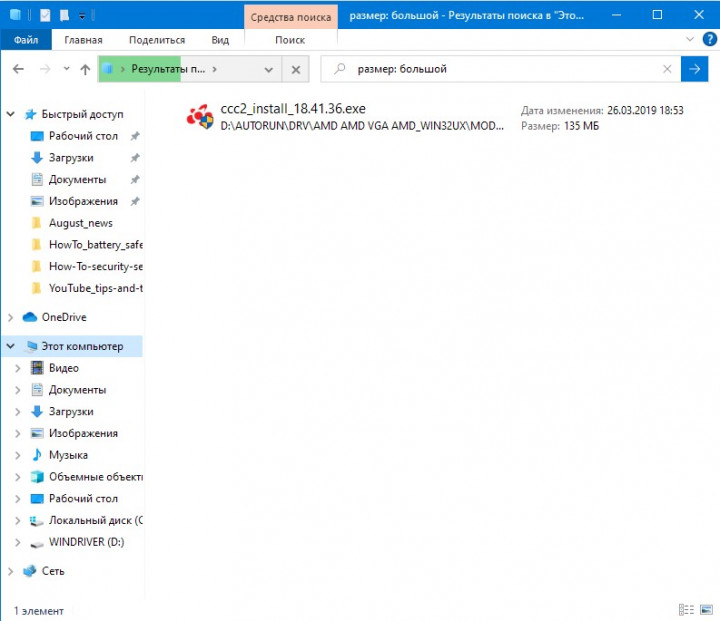Open the address bar history dropdown

click(x=269, y=69)
